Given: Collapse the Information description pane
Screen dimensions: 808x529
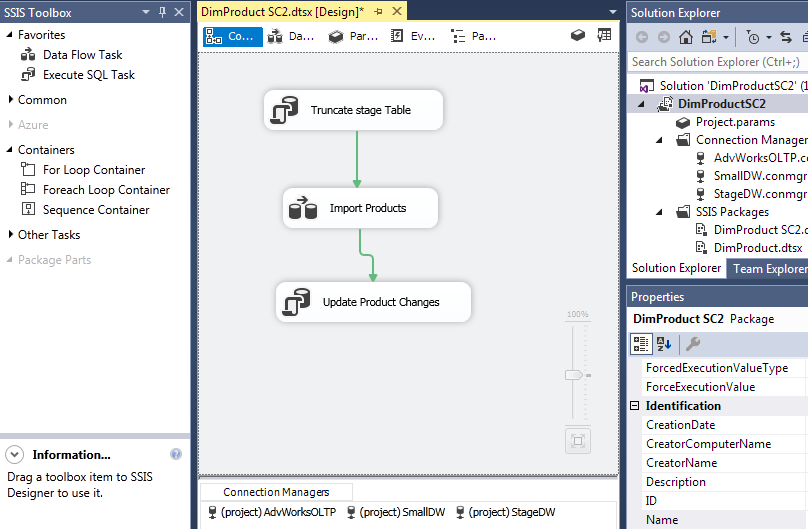Looking at the screenshot, I should click(x=14, y=454).
